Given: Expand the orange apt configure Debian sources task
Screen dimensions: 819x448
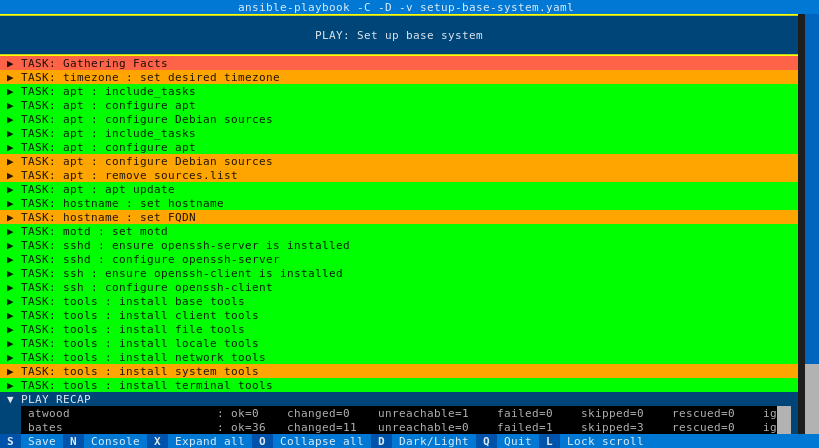Looking at the screenshot, I should (399, 161).
